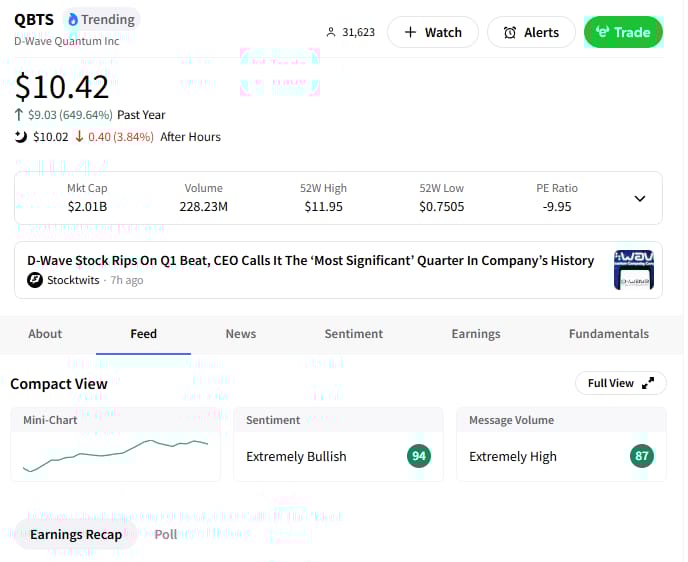Select the Poll pill

click(x=166, y=534)
